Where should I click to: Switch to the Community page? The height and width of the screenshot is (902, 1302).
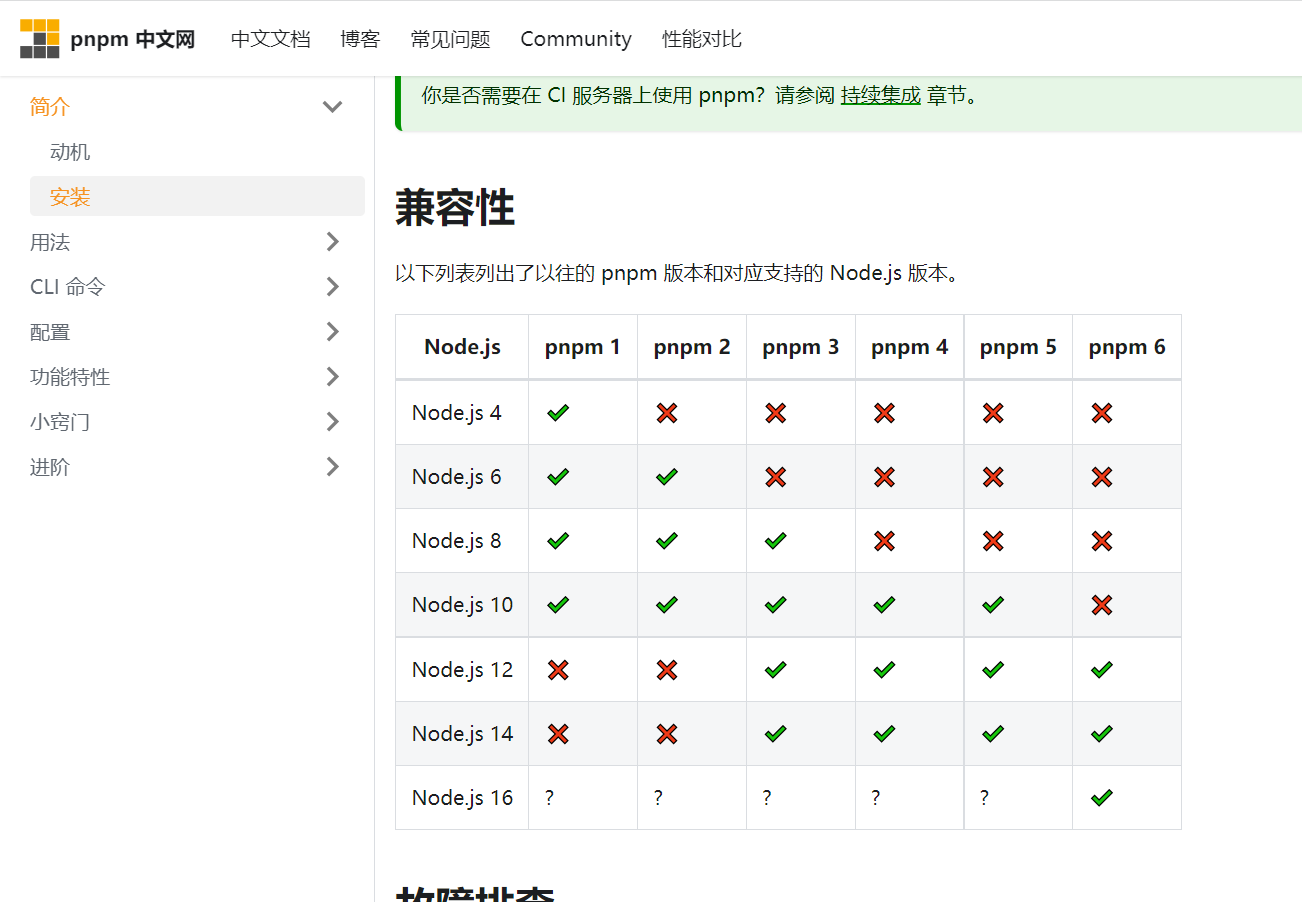575,38
